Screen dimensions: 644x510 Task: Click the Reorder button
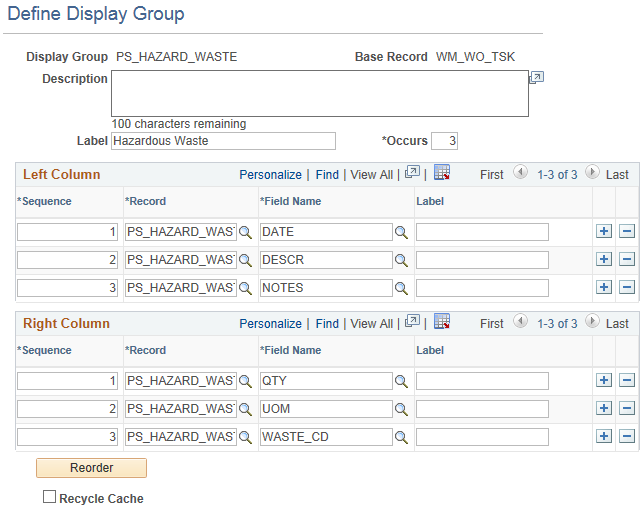pos(91,468)
